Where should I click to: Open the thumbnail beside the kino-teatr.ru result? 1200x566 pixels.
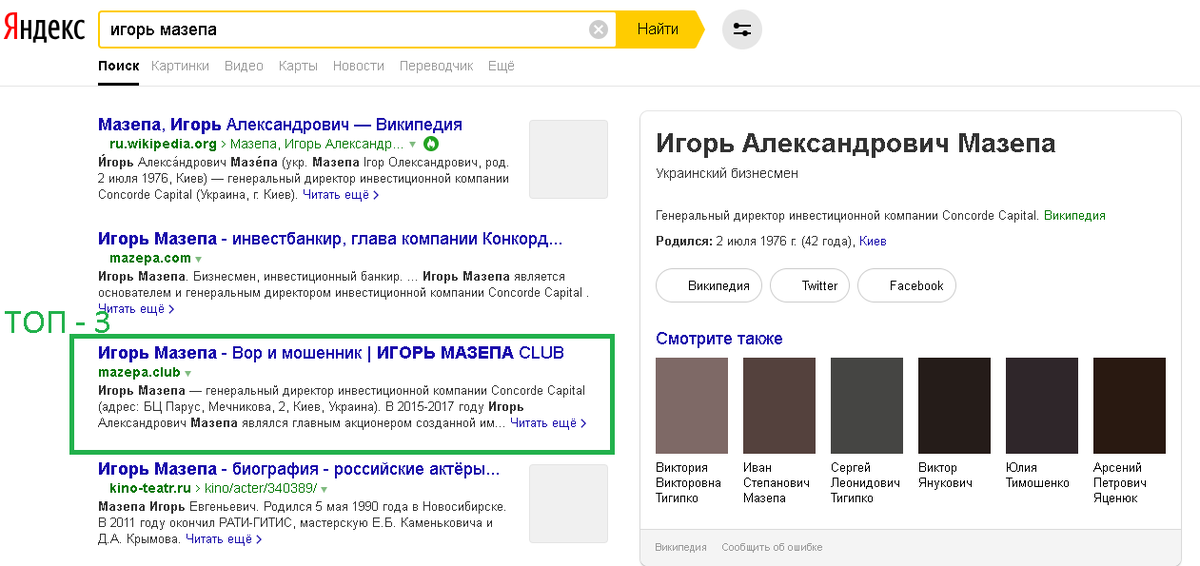click(568, 503)
